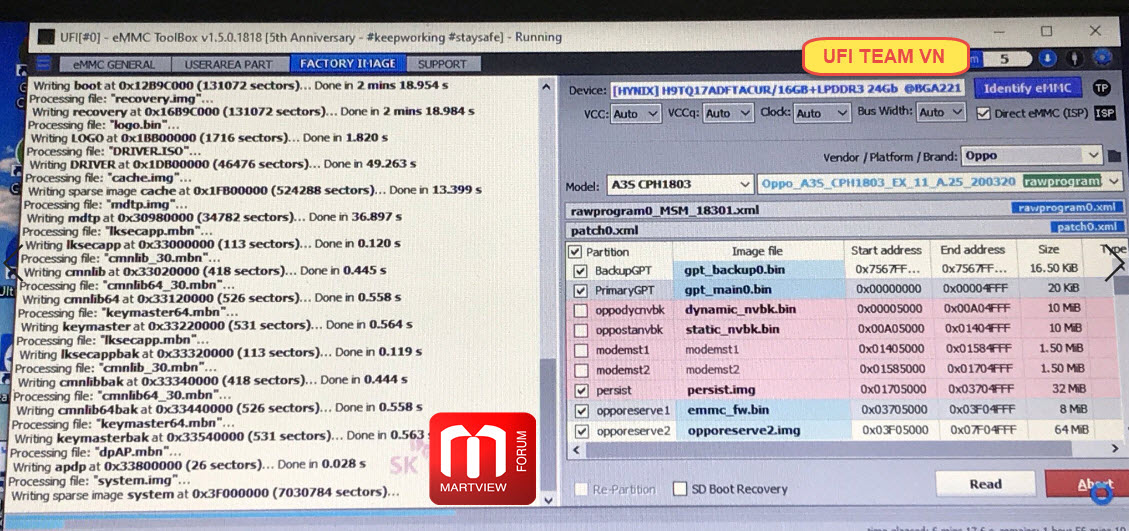
Task: Click the patch0.xml link
Action: click(x=1087, y=227)
